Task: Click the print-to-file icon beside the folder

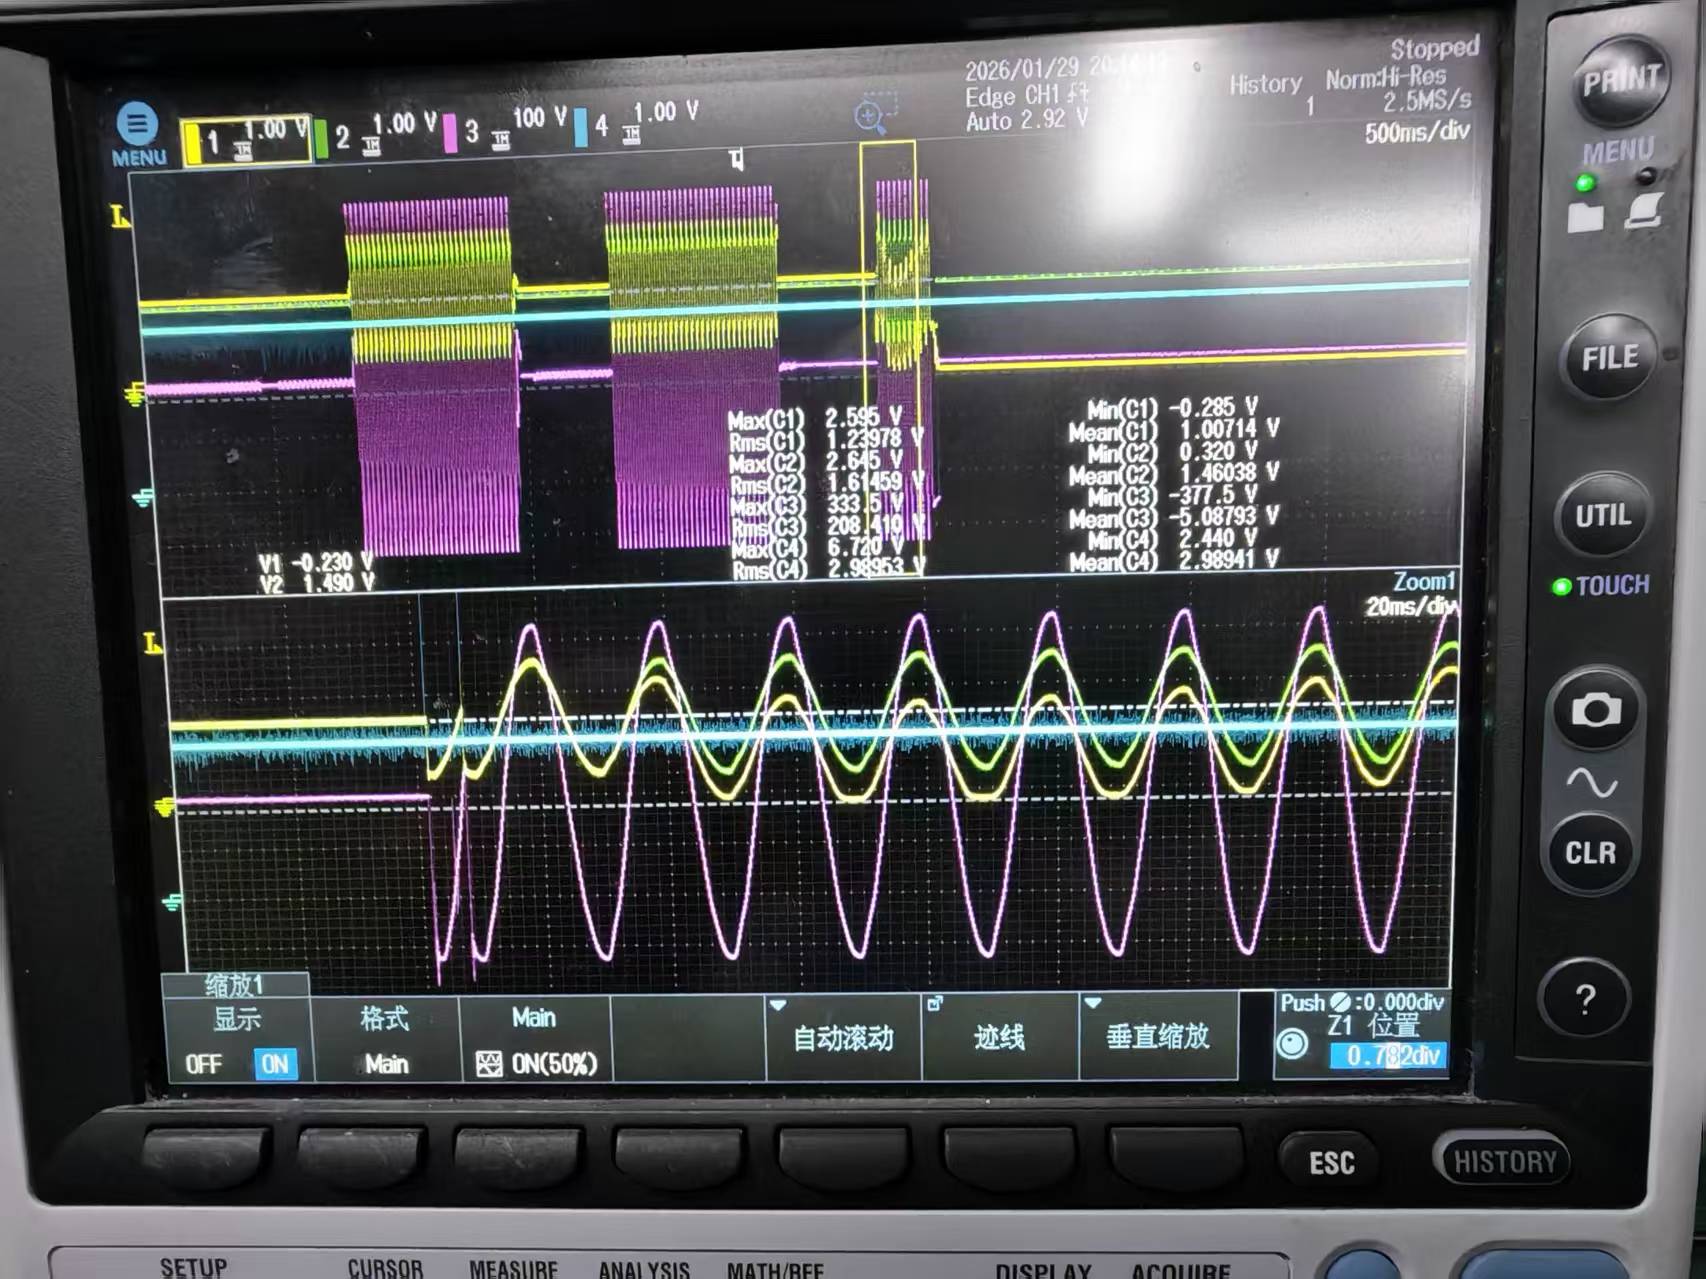Action: click(x=1643, y=211)
